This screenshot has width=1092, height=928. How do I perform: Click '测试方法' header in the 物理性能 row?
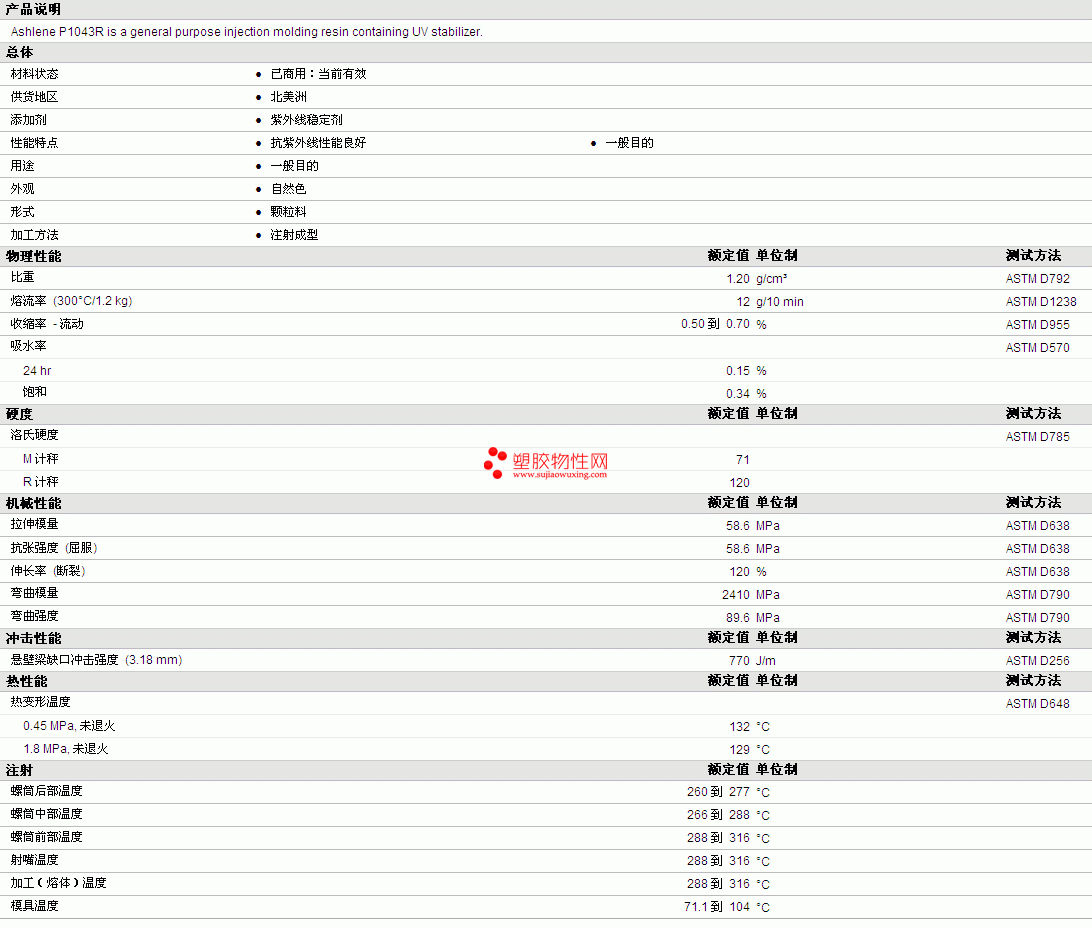tap(1034, 255)
